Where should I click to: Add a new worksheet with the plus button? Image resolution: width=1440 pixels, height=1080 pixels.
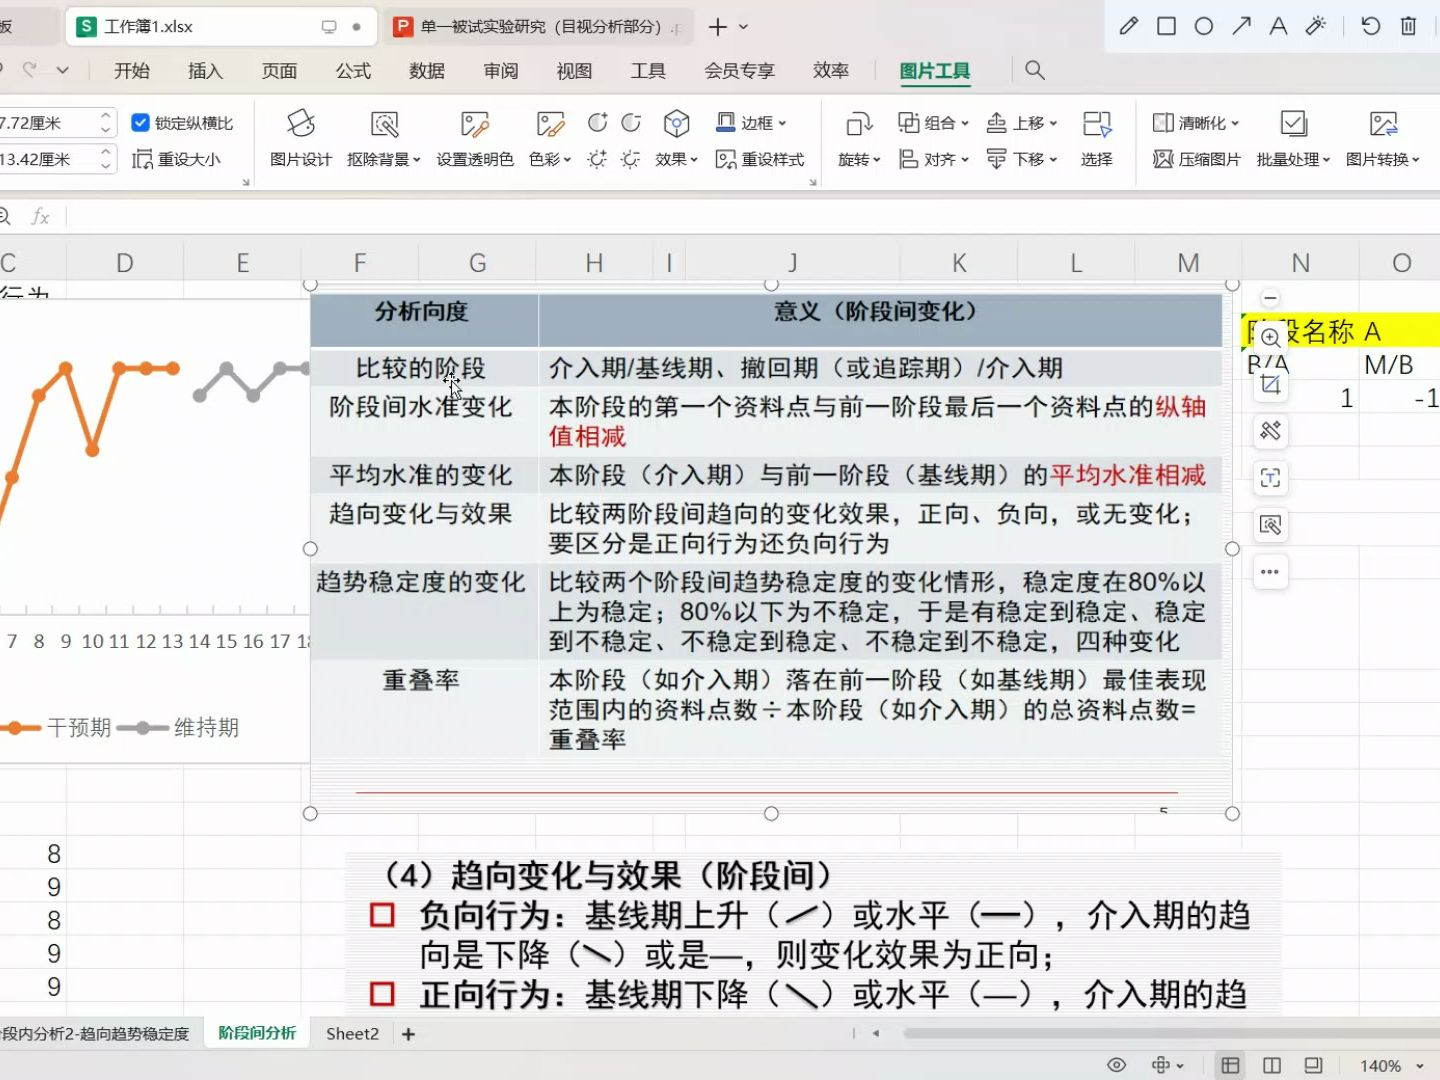pyautogui.click(x=408, y=1033)
